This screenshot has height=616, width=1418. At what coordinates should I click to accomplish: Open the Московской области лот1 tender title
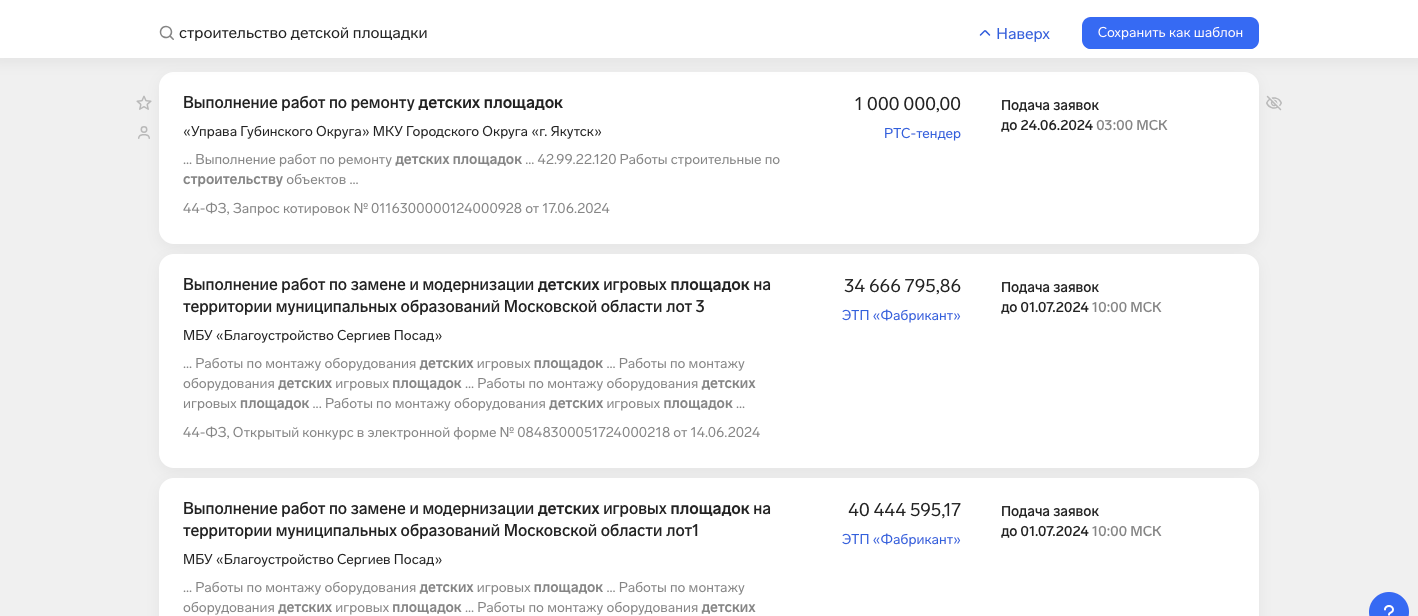coord(476,519)
